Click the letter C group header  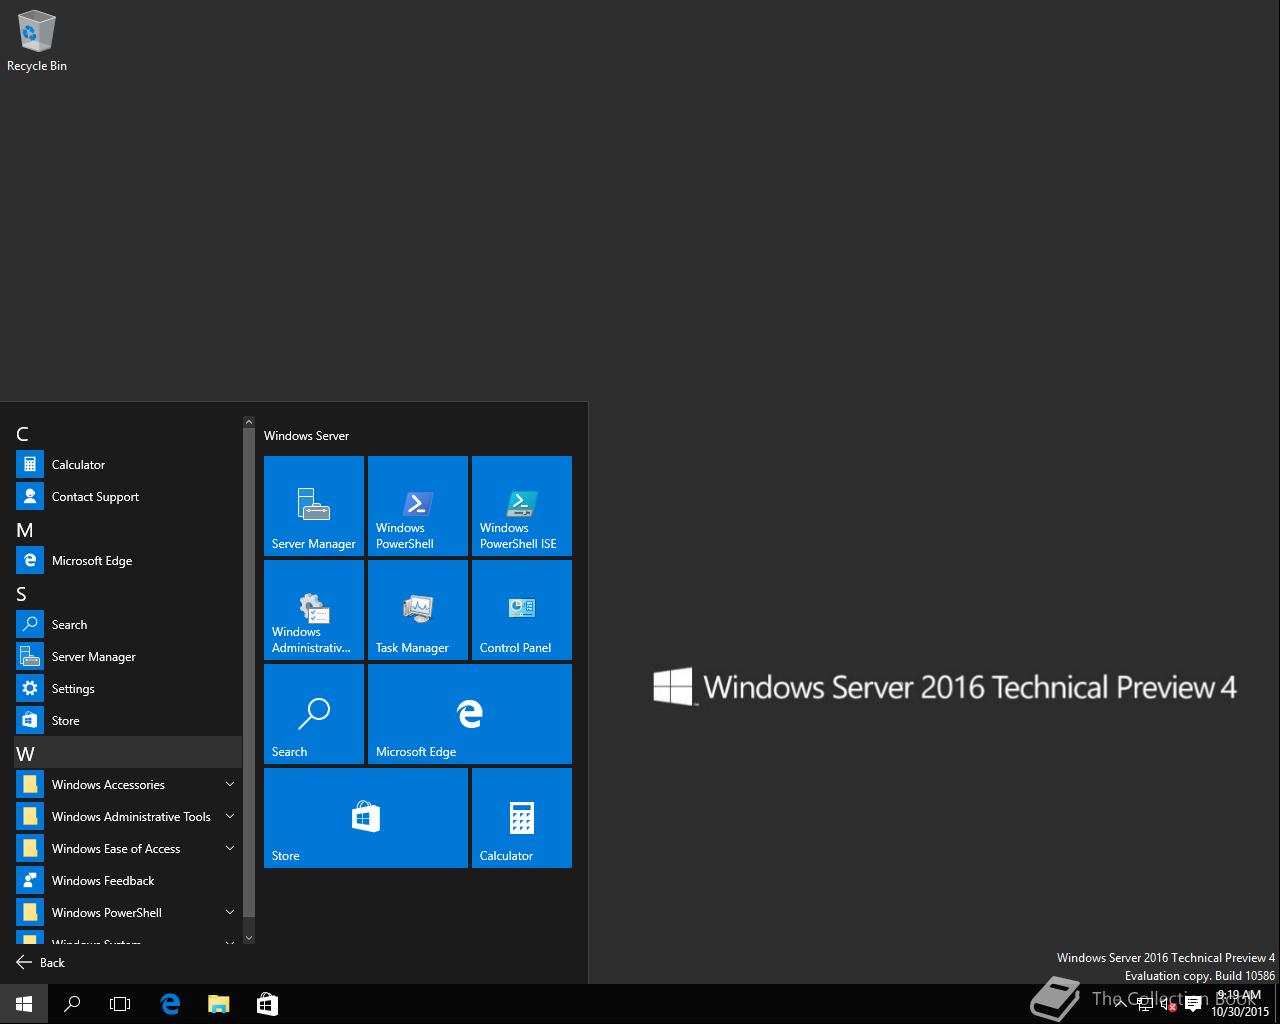[x=128, y=433]
